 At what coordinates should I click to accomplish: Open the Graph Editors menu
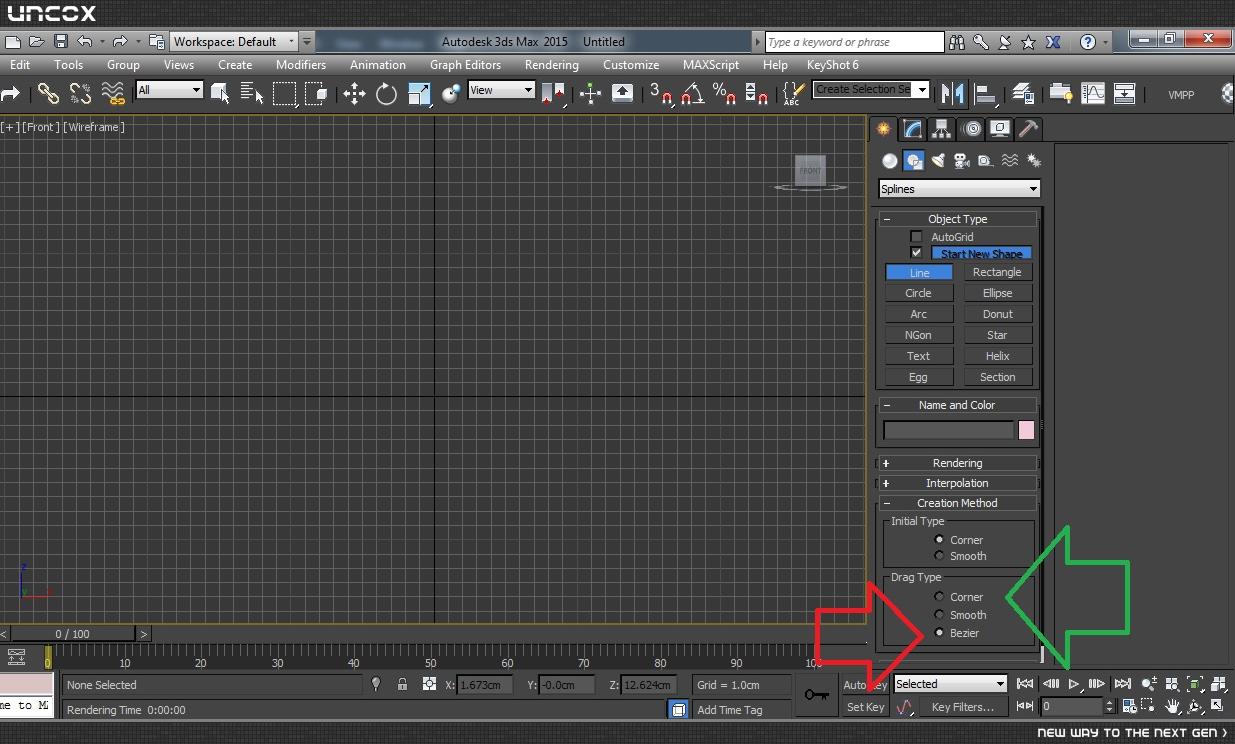(x=466, y=64)
